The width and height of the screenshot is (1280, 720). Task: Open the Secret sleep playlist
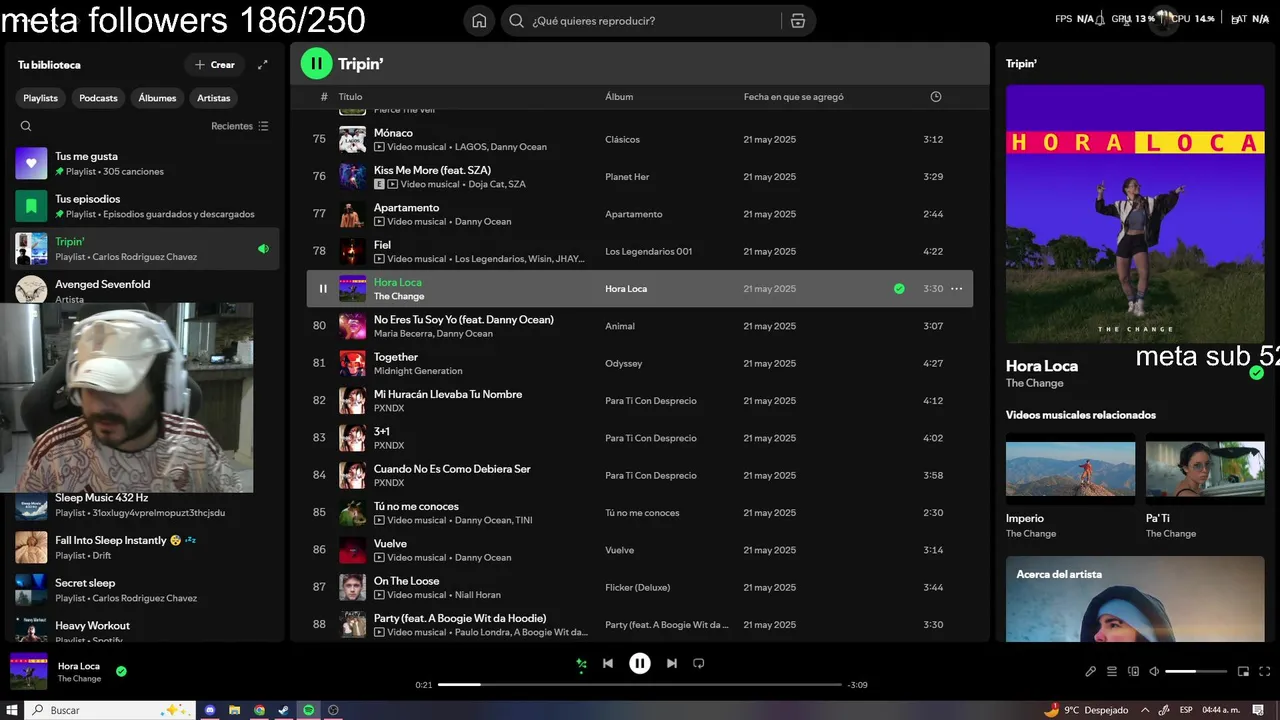coord(145,590)
